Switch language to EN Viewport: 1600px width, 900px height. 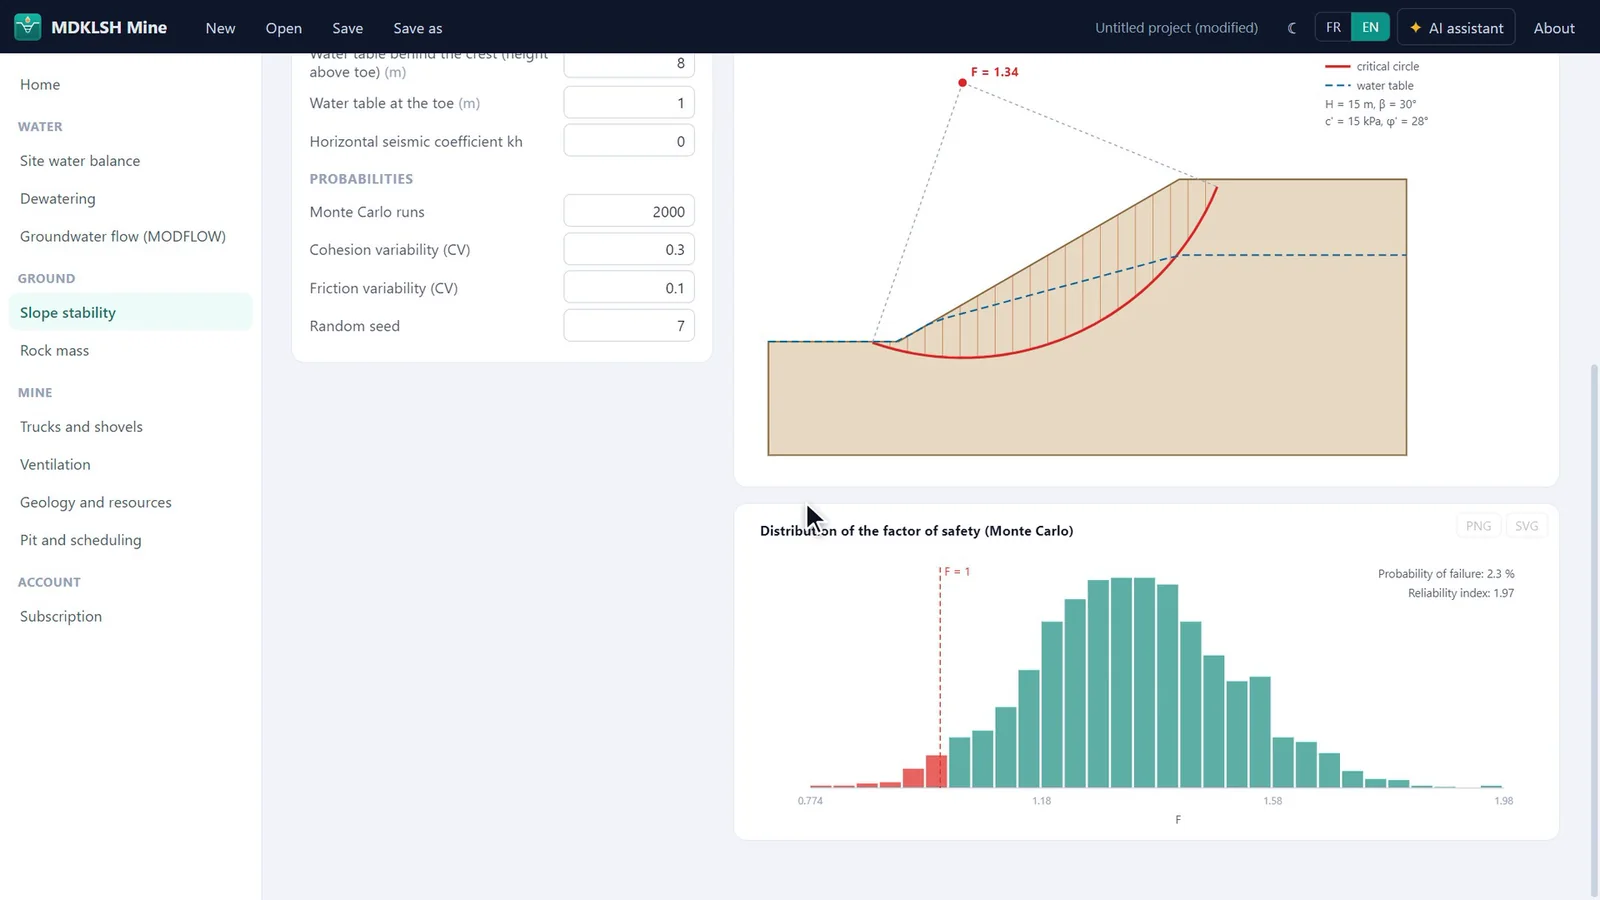click(x=1370, y=27)
